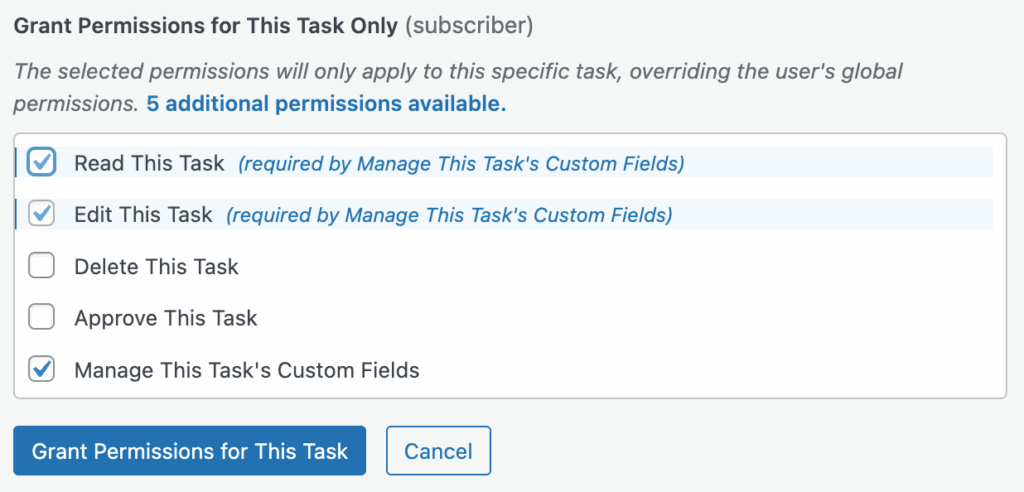Screen dimensions: 1024x492
Task: Tick the Approve This Task checkbox
Action: point(42,318)
